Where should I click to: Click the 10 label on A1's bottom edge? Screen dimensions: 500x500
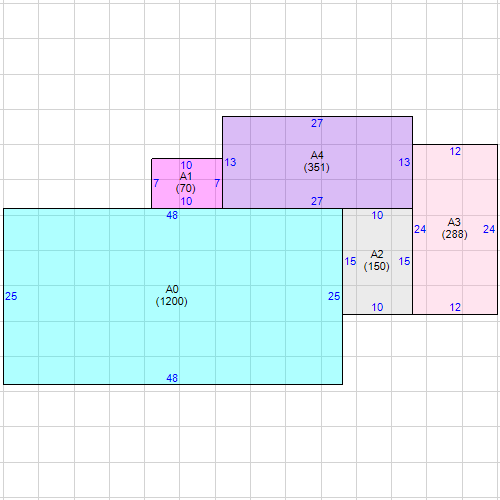click(186, 201)
